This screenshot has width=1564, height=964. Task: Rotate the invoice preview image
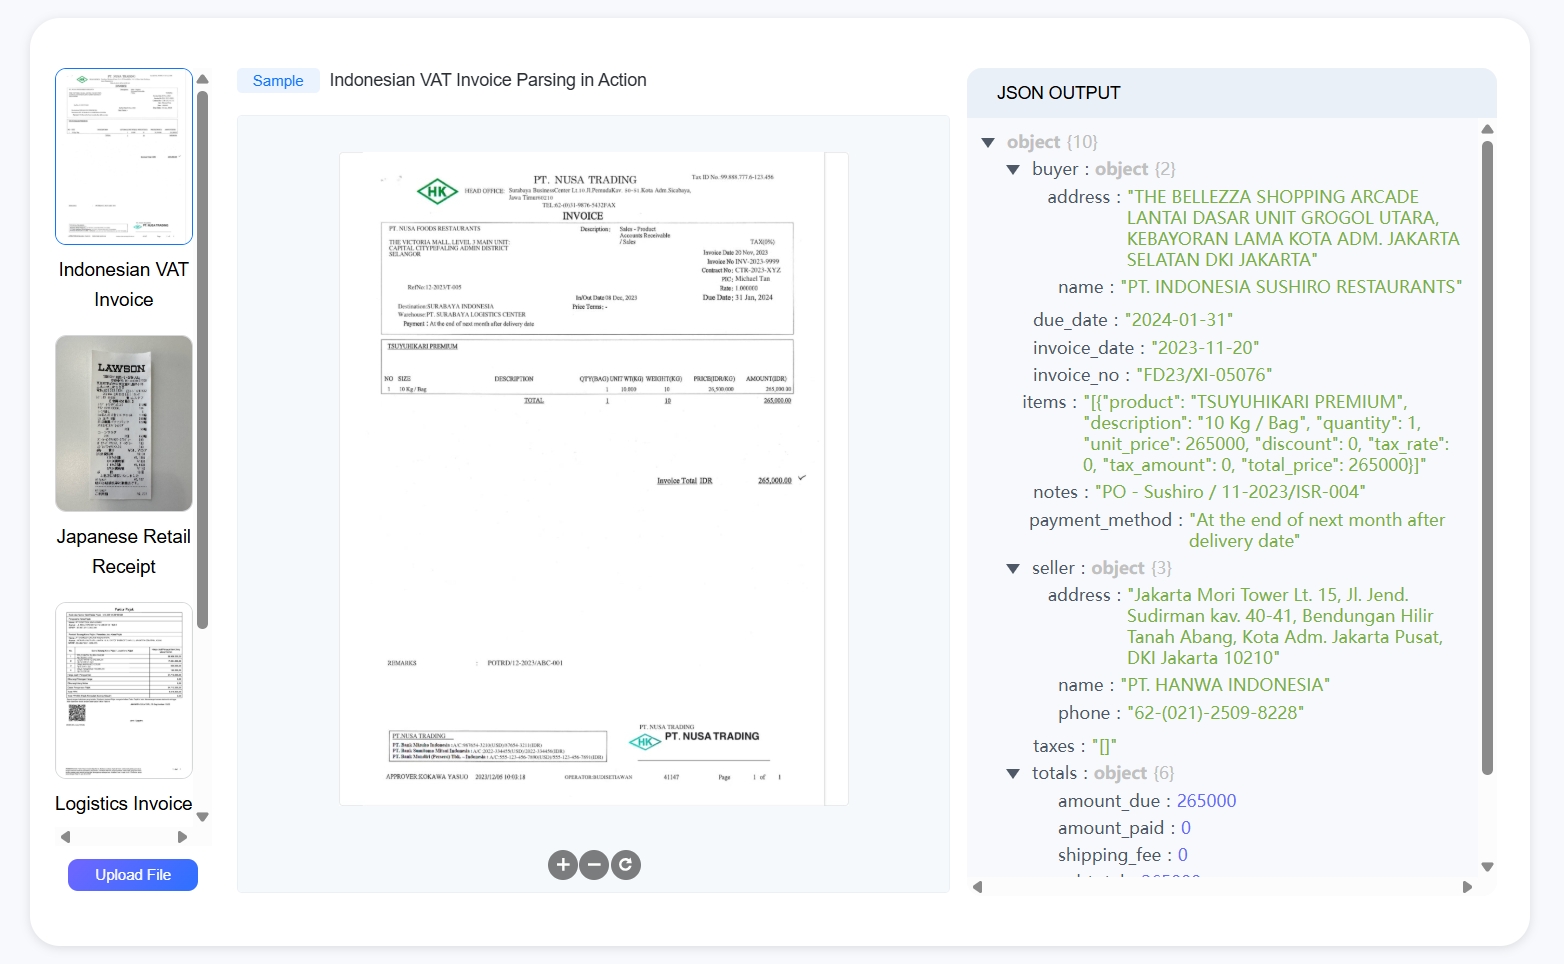tap(626, 865)
